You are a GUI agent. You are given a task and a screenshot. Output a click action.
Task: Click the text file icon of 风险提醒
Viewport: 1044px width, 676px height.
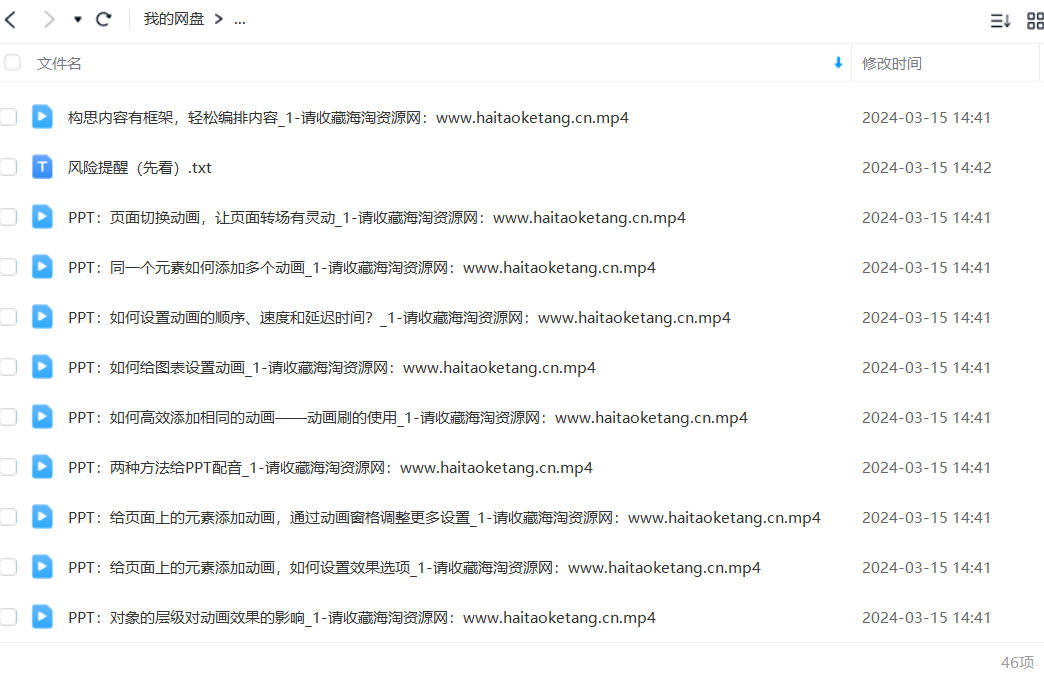(x=42, y=167)
